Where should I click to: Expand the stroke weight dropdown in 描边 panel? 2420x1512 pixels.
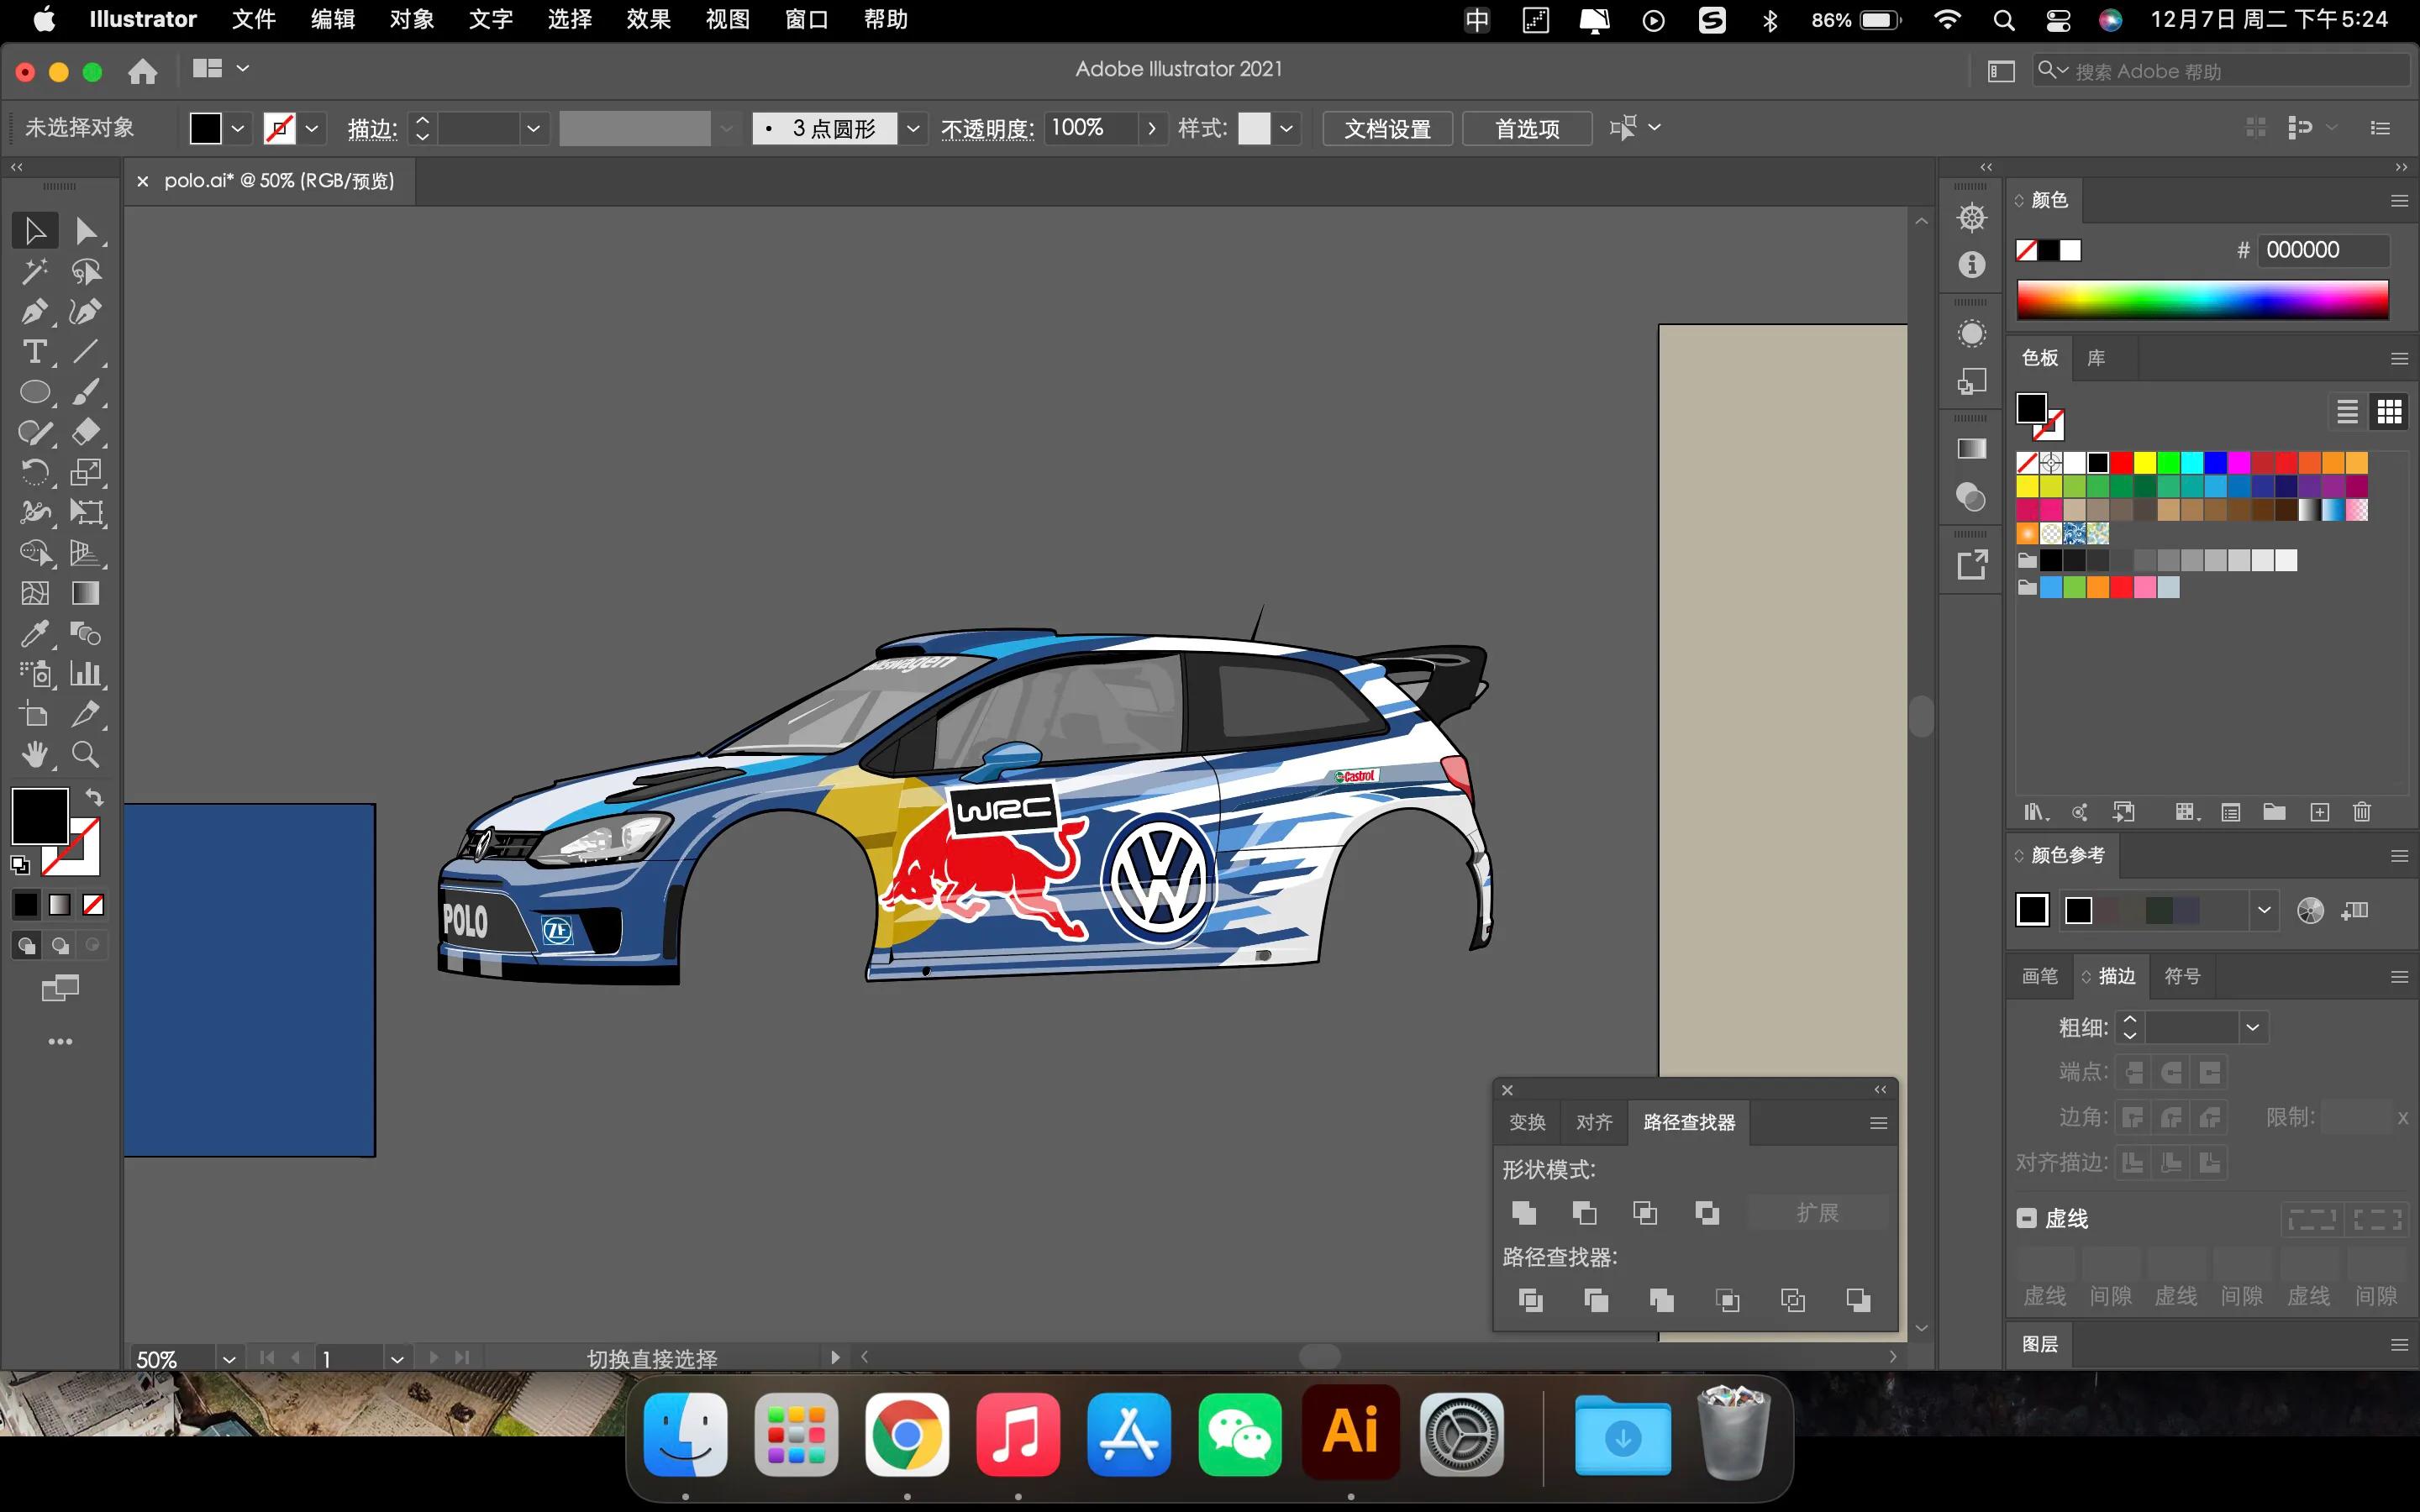[2253, 1027]
